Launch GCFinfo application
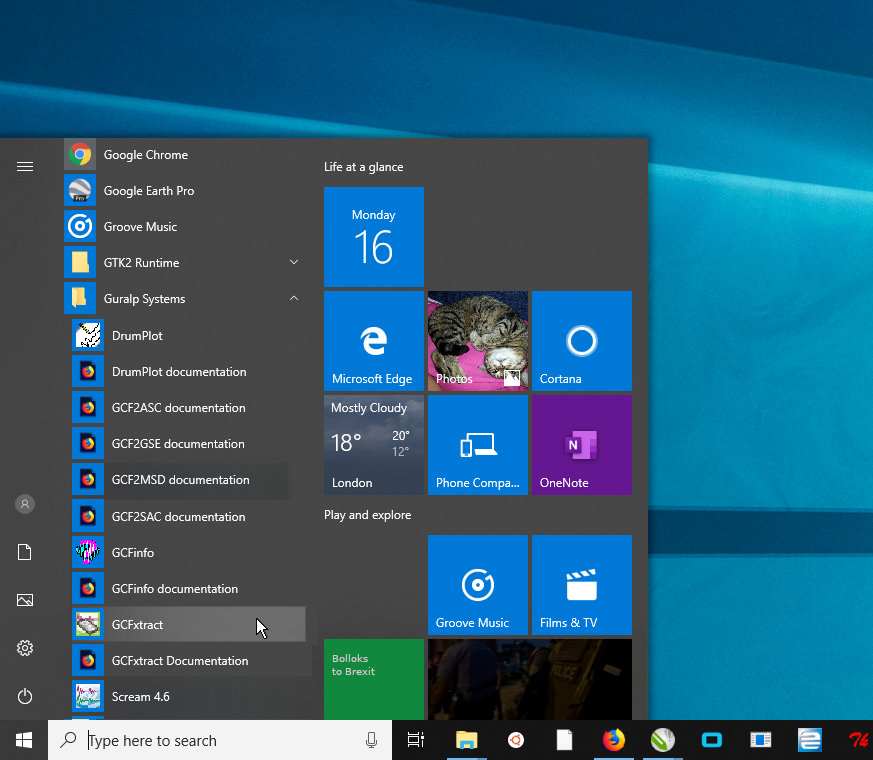This screenshot has width=873, height=760. pyautogui.click(x=188, y=552)
